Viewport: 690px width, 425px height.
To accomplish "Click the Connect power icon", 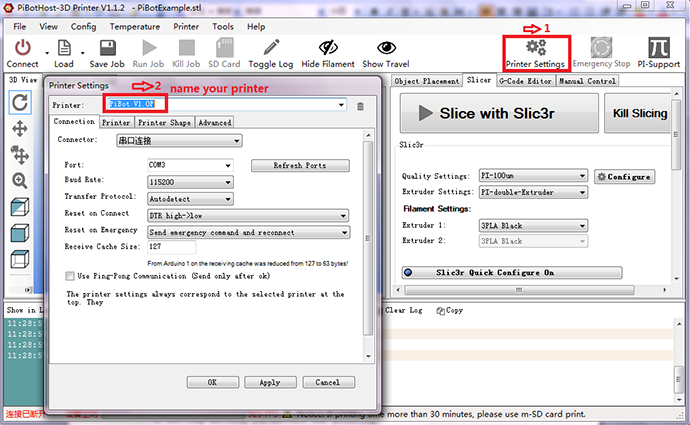I will [22, 47].
